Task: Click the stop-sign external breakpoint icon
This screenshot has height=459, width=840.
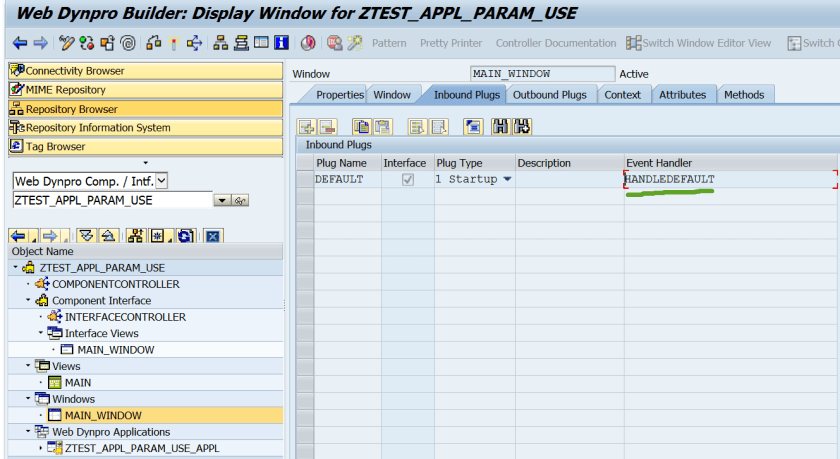Action: pyautogui.click(x=335, y=43)
